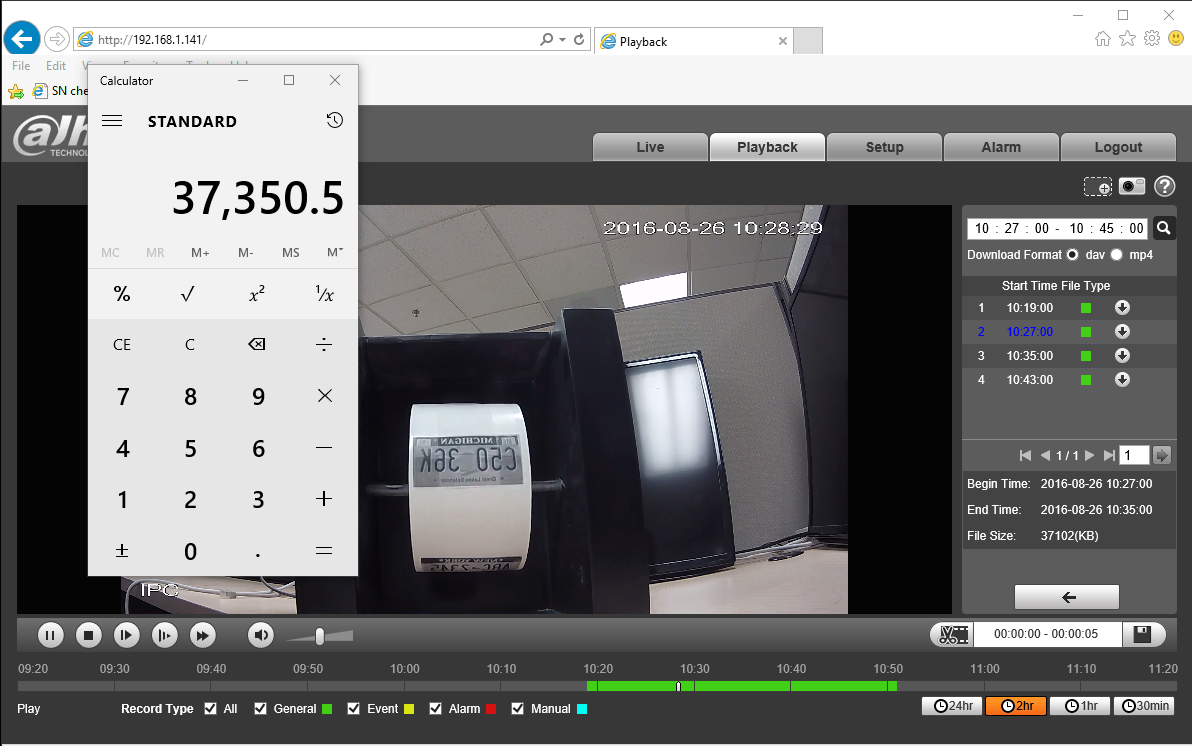Screen dimensions: 1192x746
Task: Click the Calculator square root button
Action: (189, 294)
